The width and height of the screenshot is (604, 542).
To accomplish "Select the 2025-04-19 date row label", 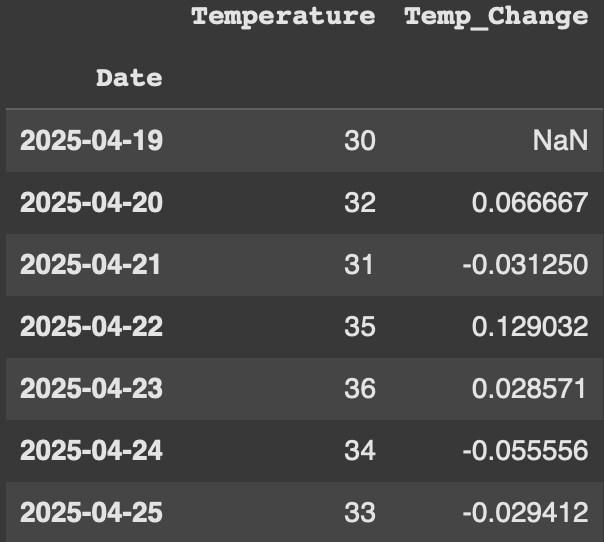I will [91, 140].
